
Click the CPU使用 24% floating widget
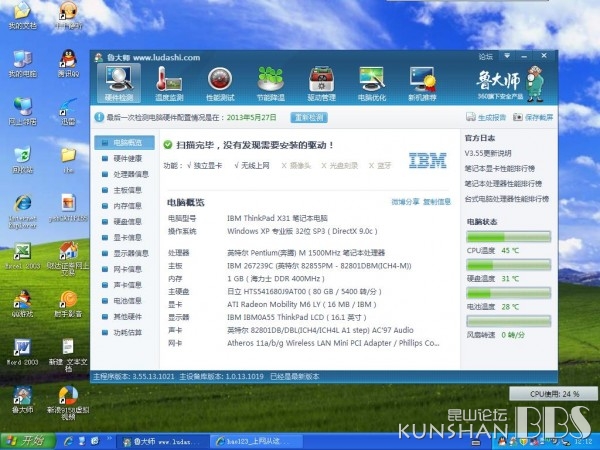(x=554, y=394)
